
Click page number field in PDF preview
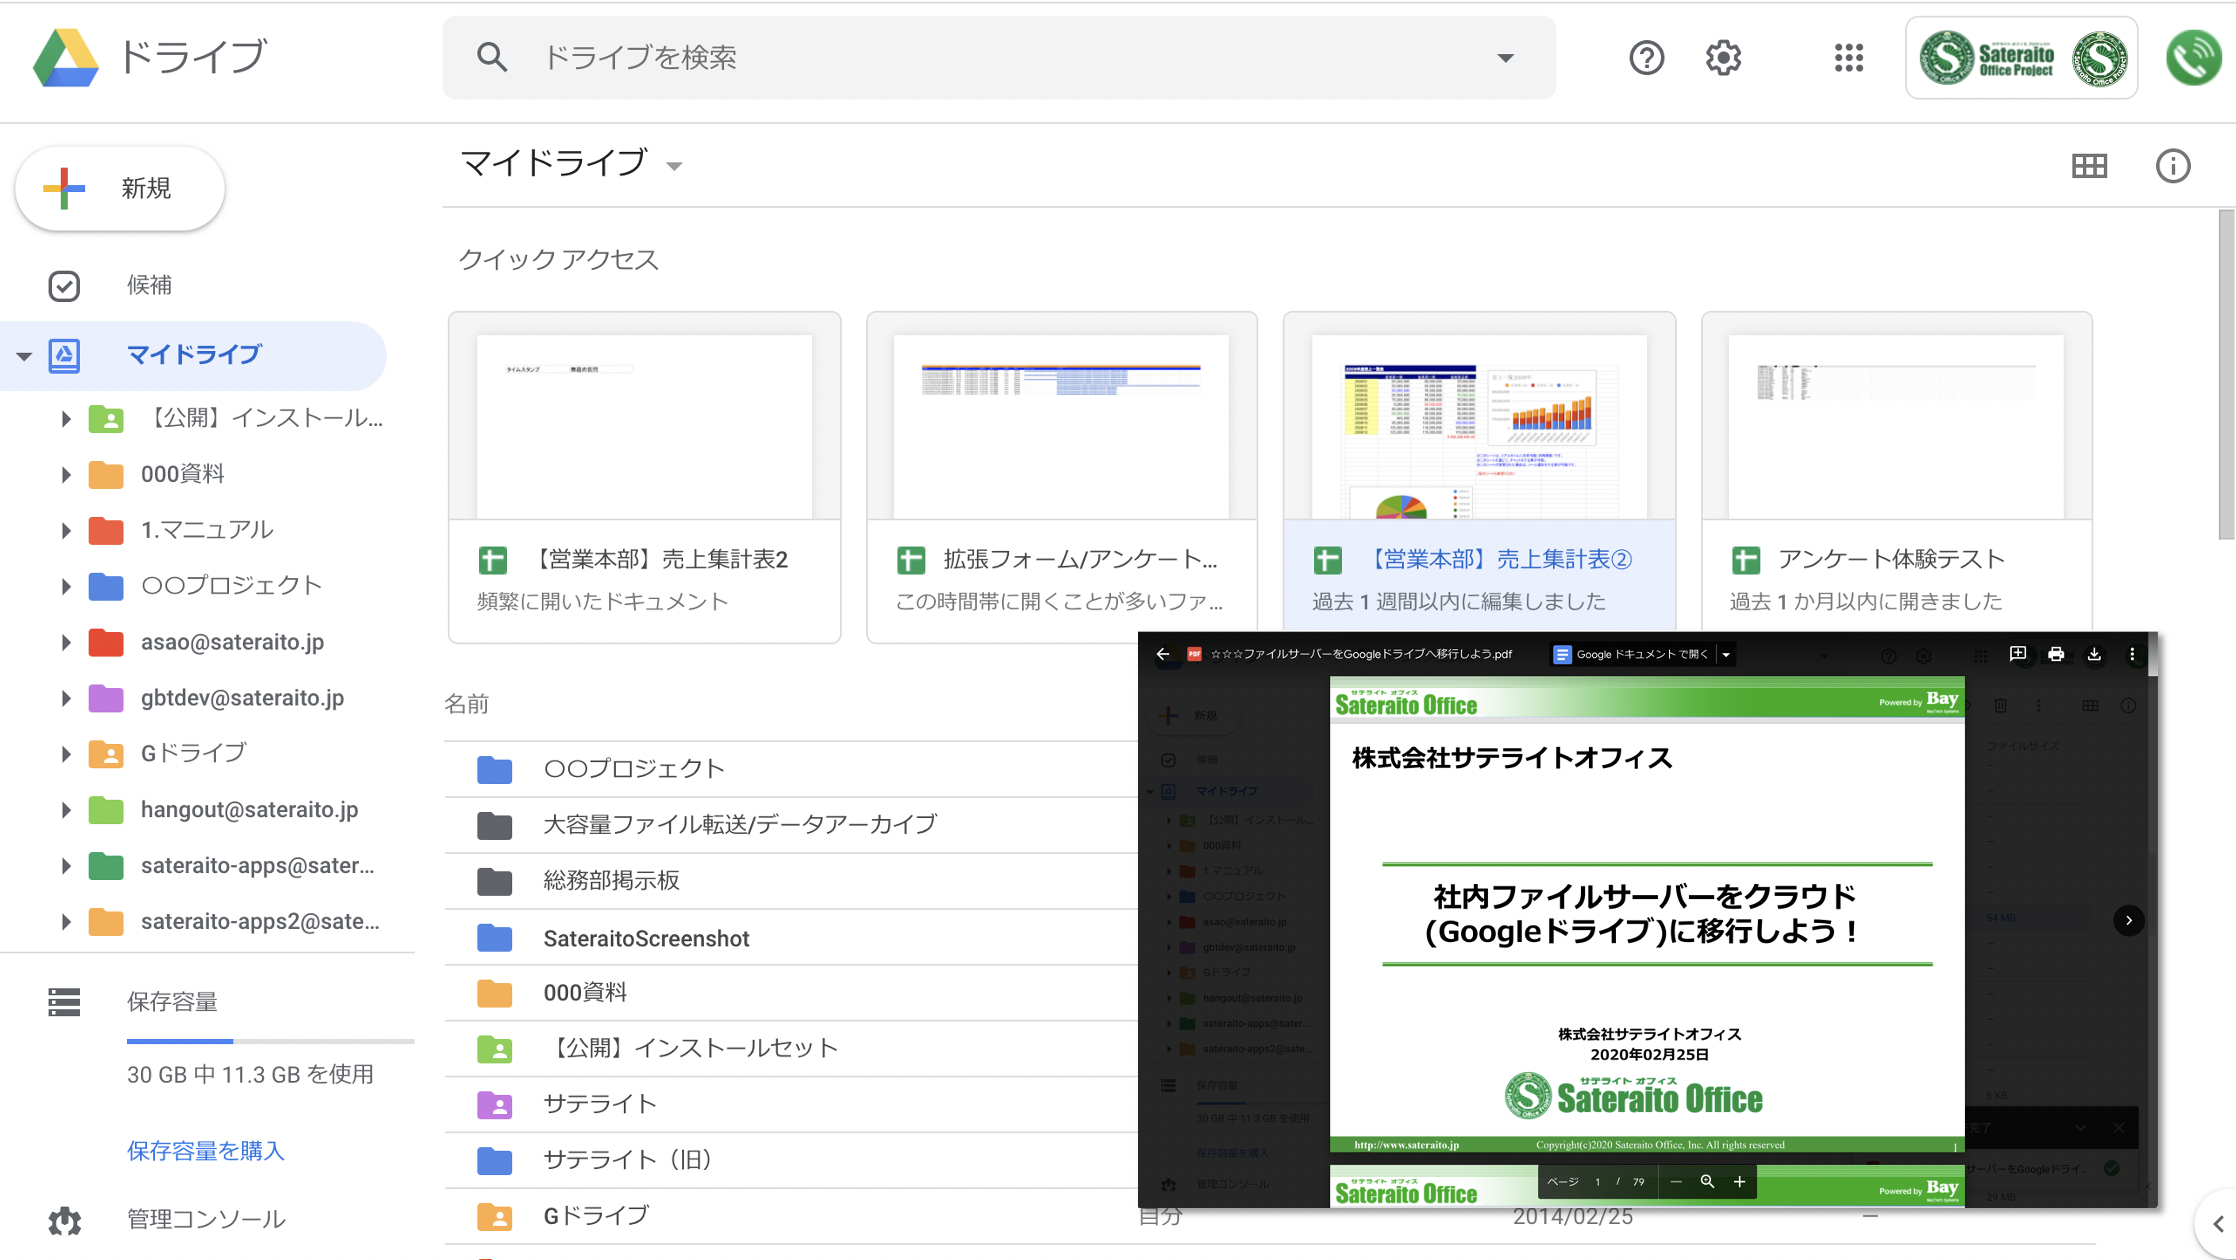(1598, 1182)
